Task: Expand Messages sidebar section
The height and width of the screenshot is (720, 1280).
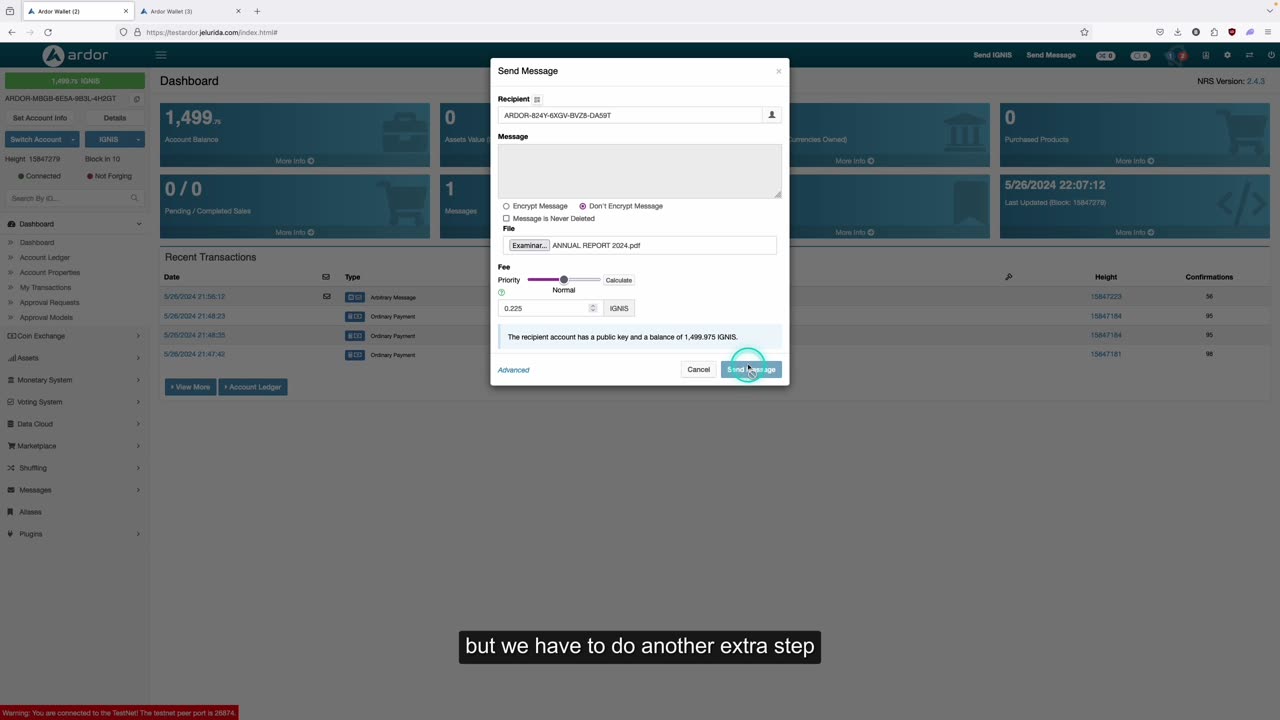Action: (x=75, y=490)
